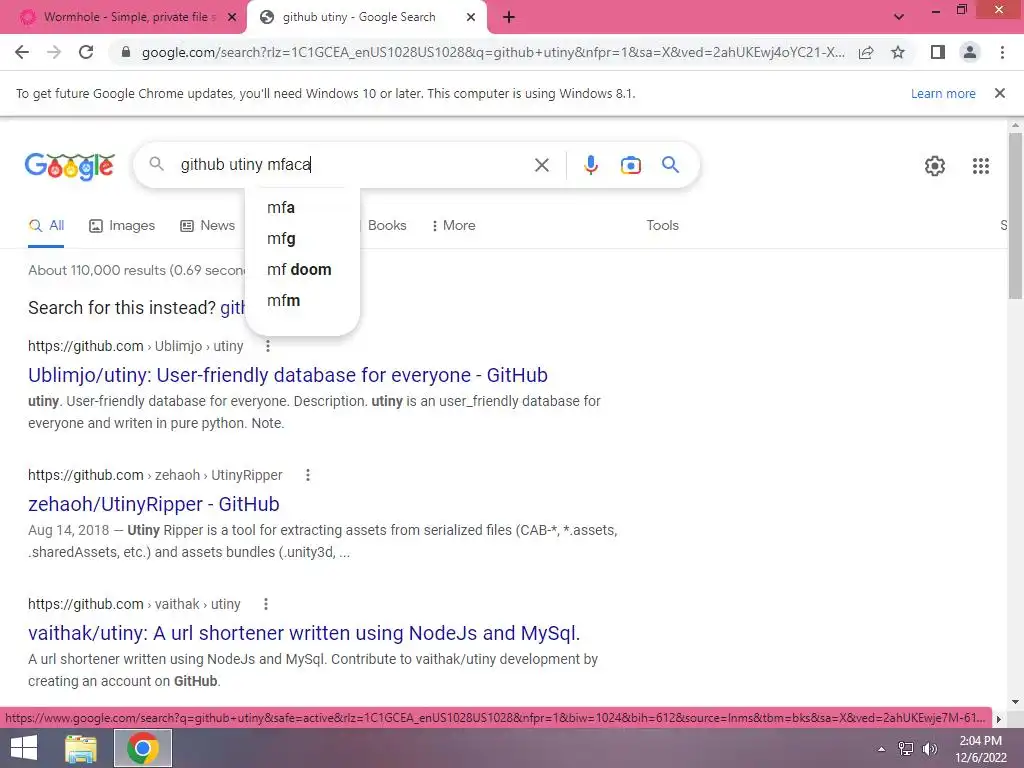Select the All results tab
This screenshot has height=768, width=1024.
coord(46,226)
